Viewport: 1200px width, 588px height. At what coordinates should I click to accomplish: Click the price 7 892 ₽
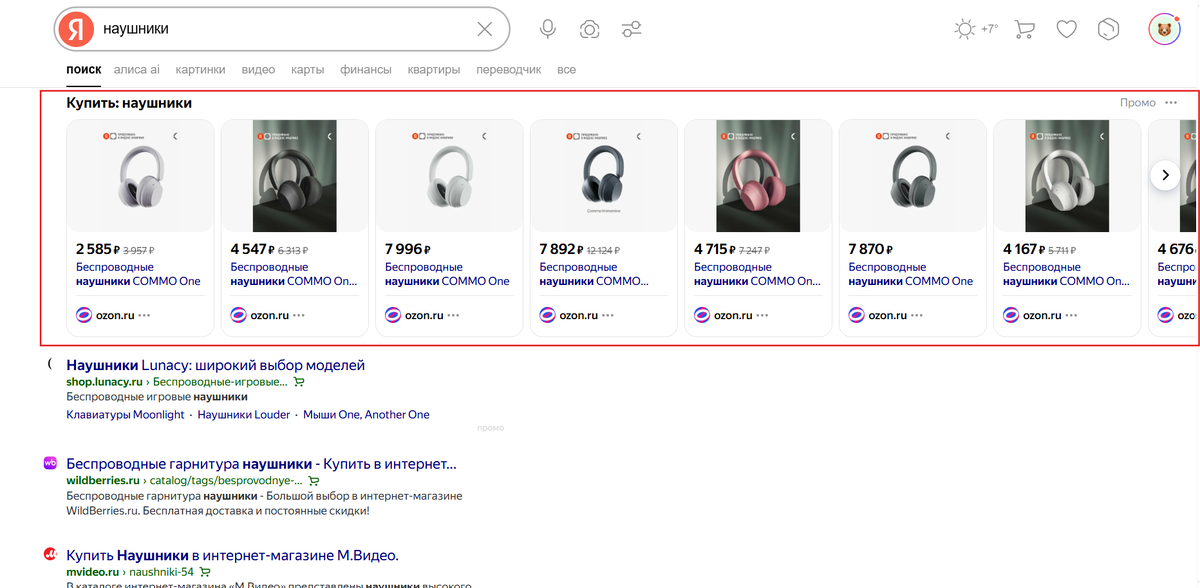(x=561, y=249)
